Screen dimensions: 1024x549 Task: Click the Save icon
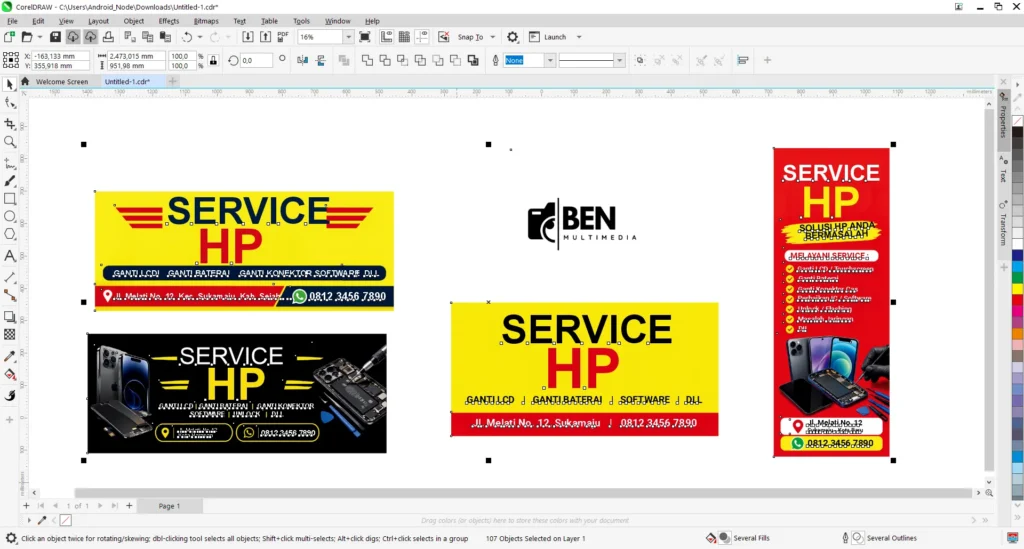coord(55,37)
